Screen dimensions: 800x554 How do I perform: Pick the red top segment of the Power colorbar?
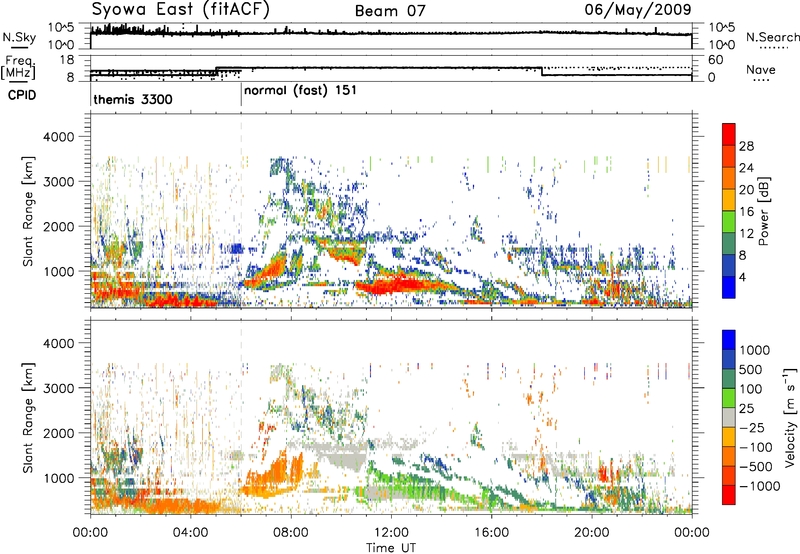click(729, 134)
